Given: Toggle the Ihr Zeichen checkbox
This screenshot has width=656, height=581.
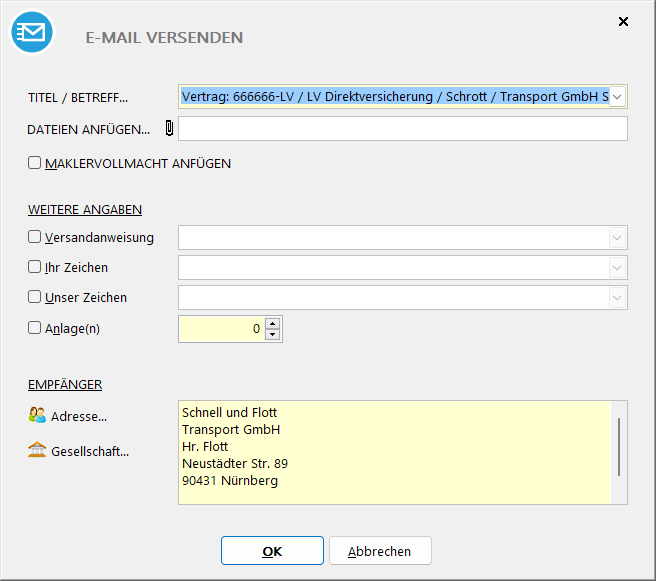Looking at the screenshot, I should click(35, 267).
